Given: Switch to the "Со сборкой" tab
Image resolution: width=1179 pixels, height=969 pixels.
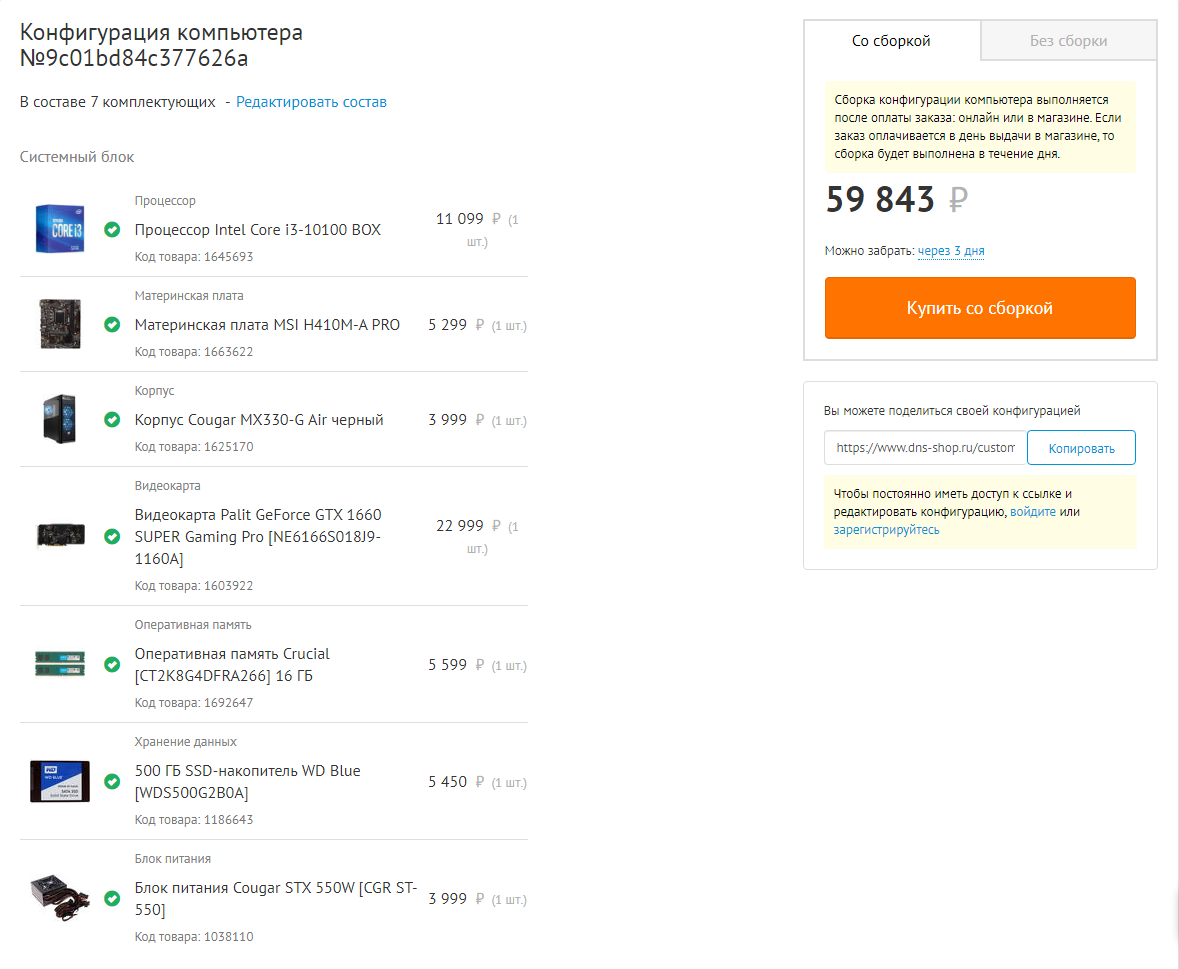Looking at the screenshot, I should (891, 41).
